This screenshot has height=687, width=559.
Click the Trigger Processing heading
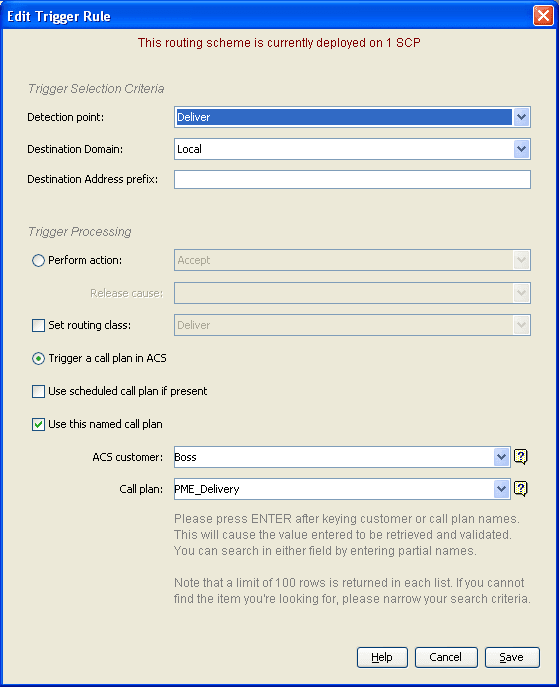(79, 231)
